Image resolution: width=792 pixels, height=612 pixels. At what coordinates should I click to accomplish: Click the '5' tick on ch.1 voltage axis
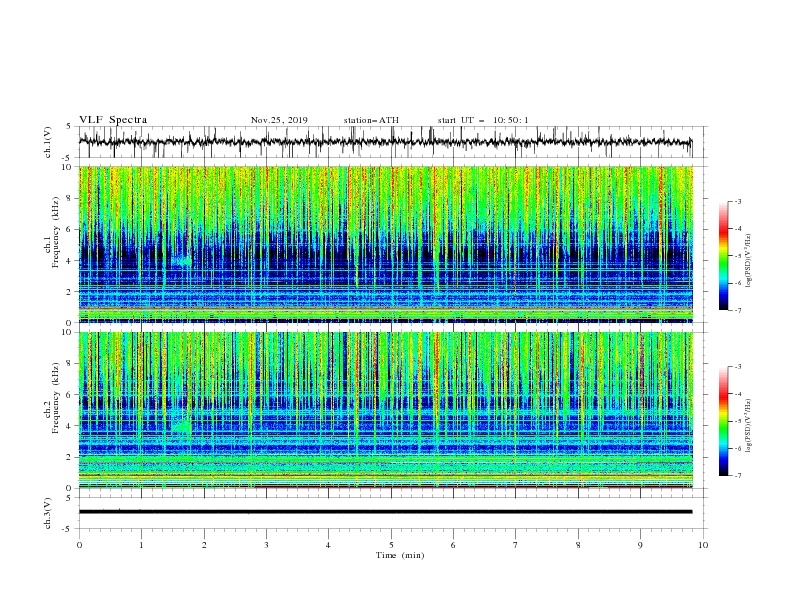pyautogui.click(x=69, y=126)
